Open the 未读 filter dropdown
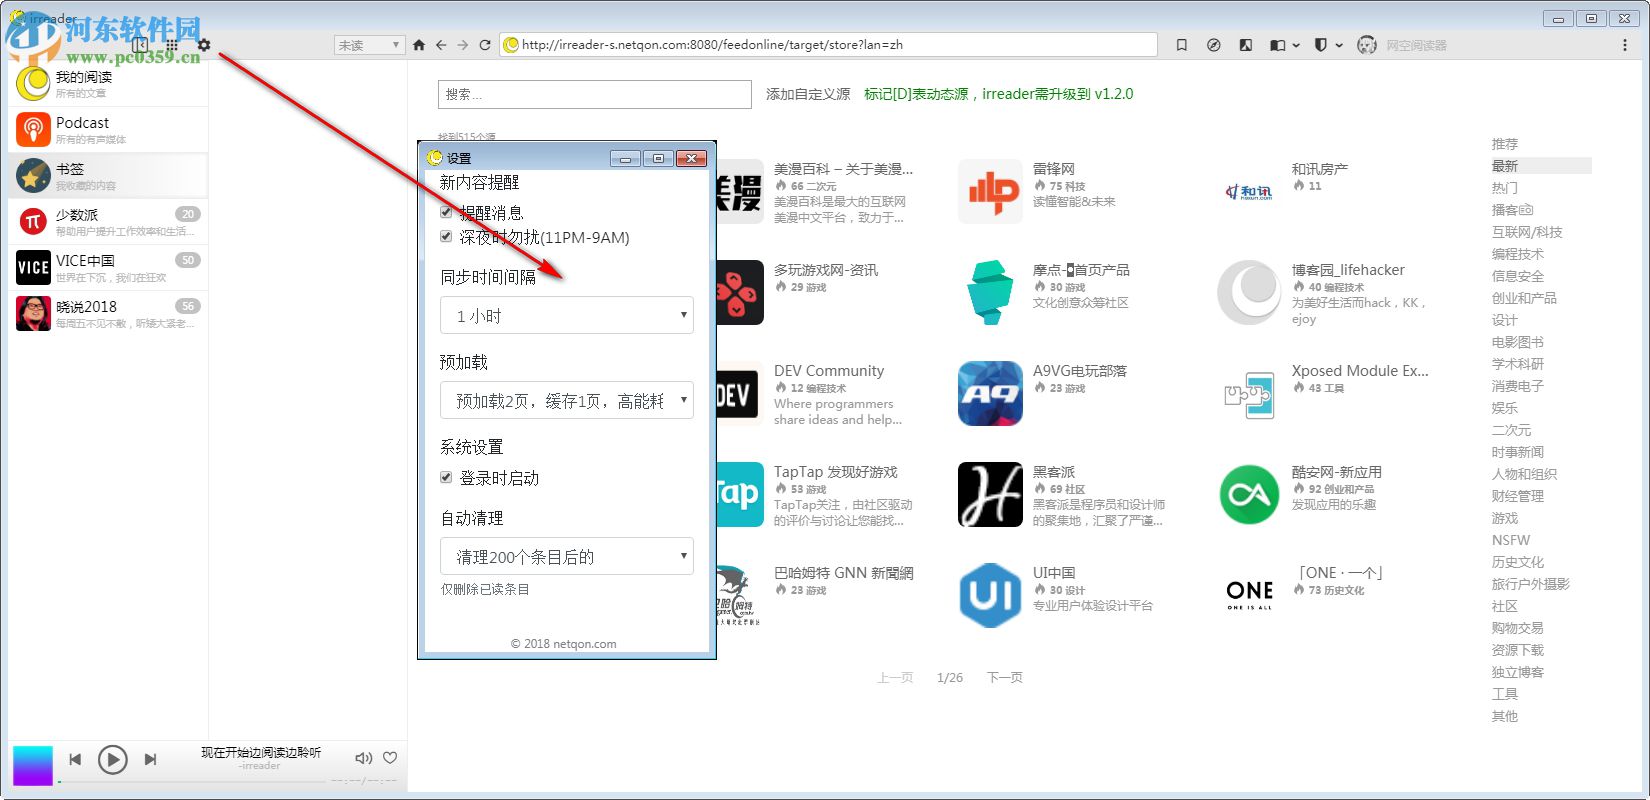The width and height of the screenshot is (1650, 800). 369,45
